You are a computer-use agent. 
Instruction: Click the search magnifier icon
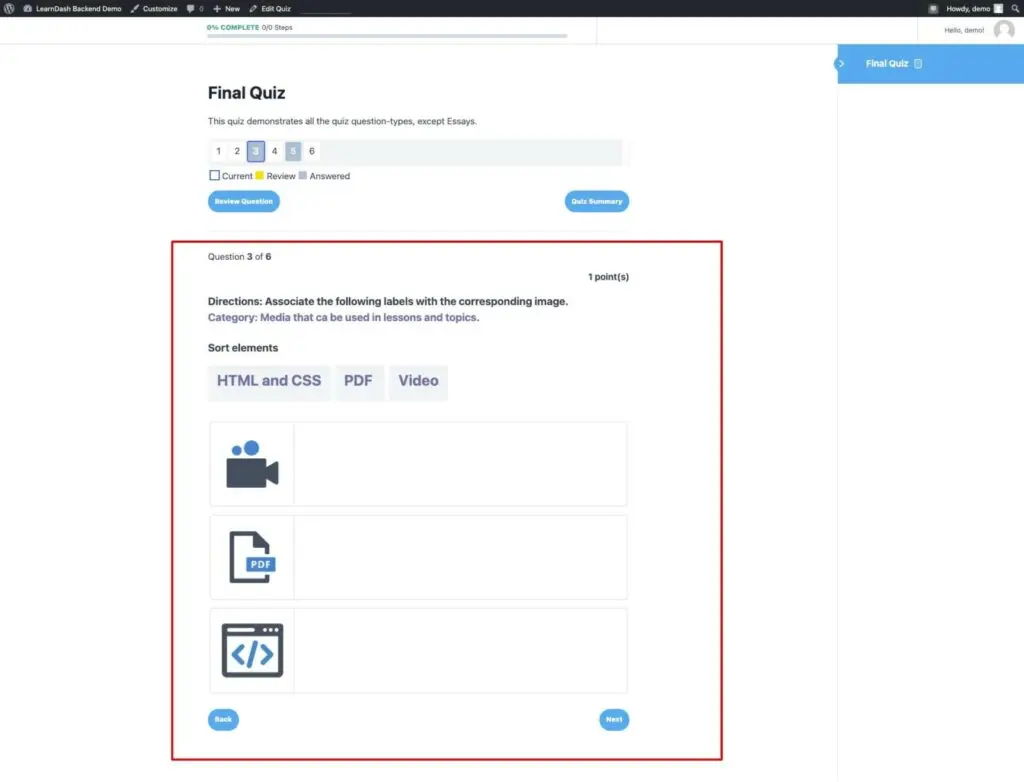(1015, 8)
